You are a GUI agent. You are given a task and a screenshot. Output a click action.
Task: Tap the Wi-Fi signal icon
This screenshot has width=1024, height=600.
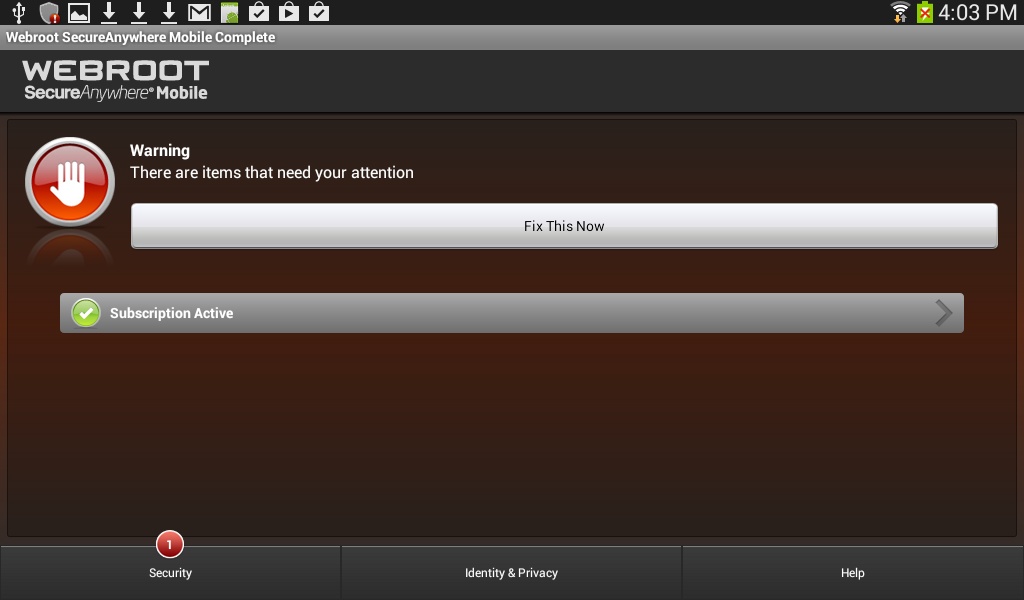[900, 12]
